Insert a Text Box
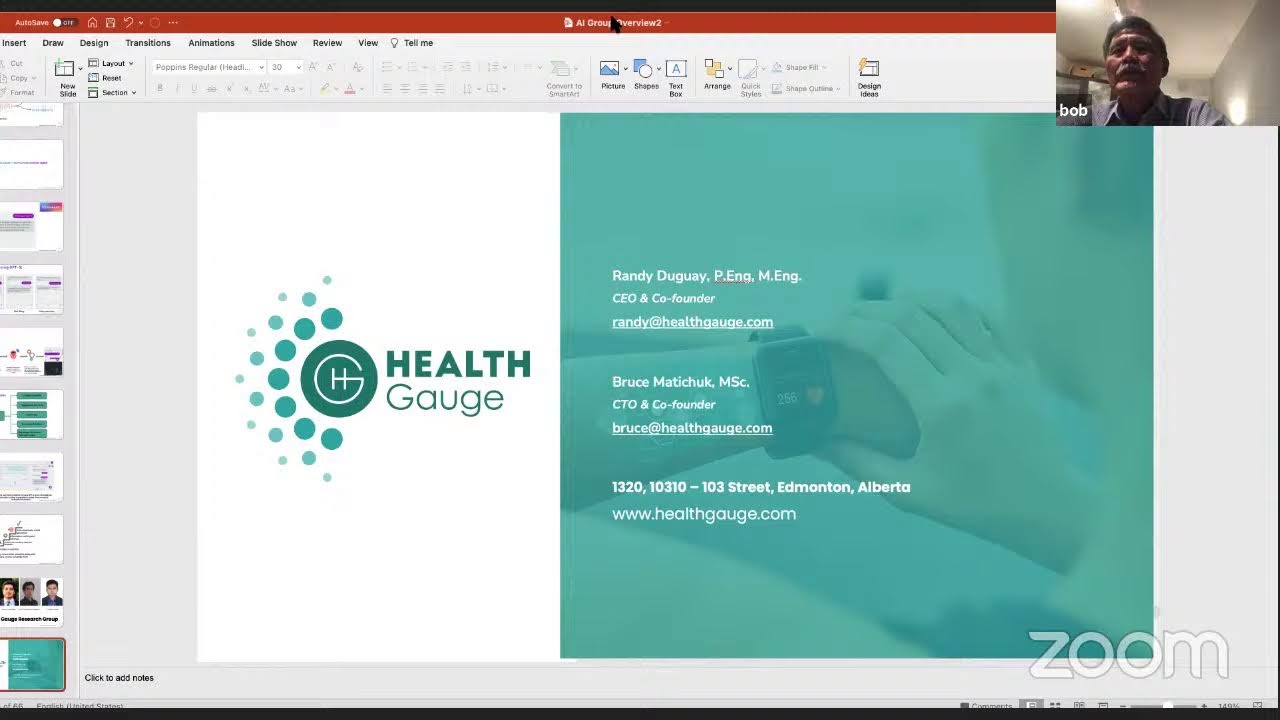 click(x=676, y=77)
